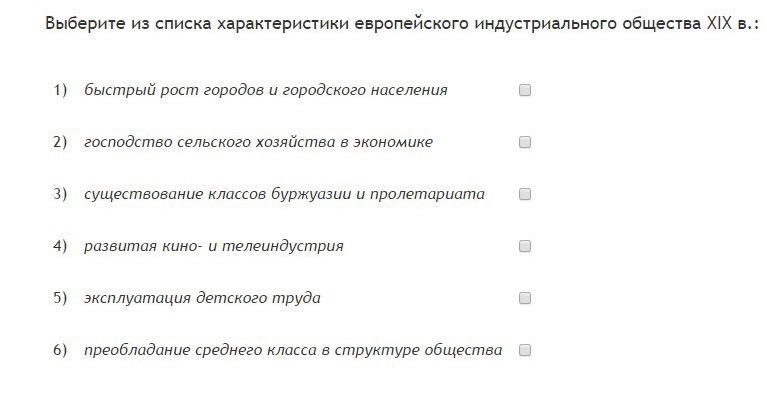Click the option number «3)»
This screenshot has height=394, width=767.
coord(60,194)
